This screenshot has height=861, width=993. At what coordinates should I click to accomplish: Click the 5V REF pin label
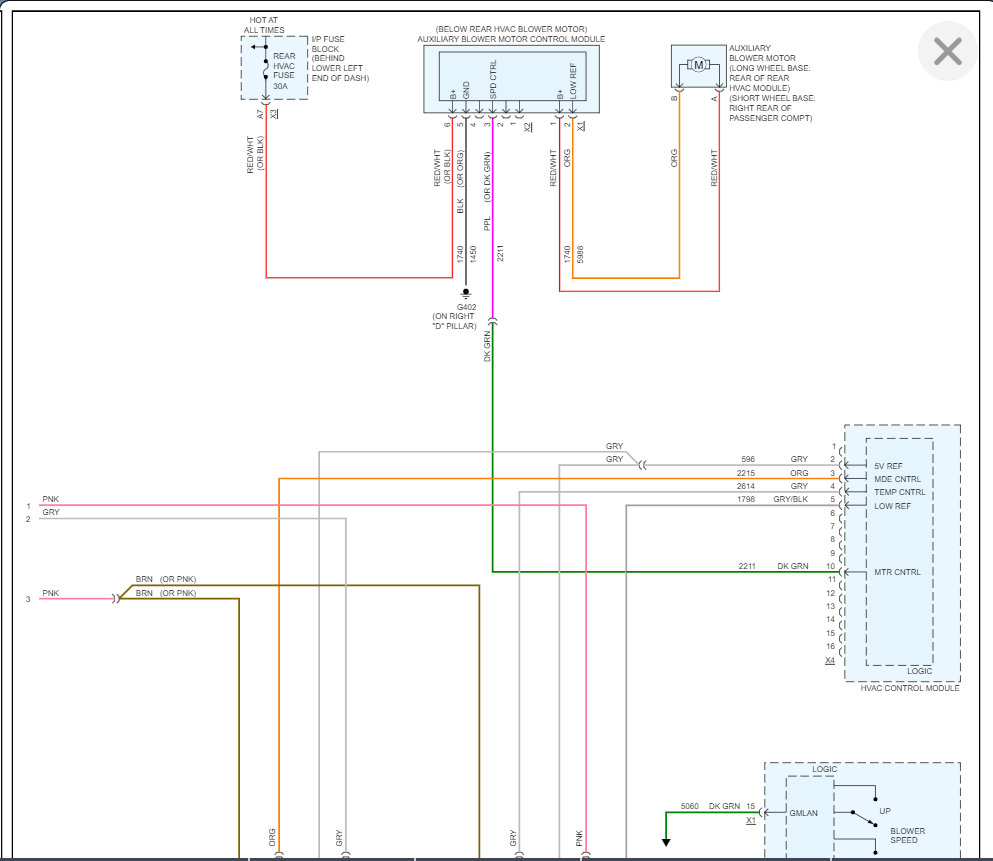887,466
